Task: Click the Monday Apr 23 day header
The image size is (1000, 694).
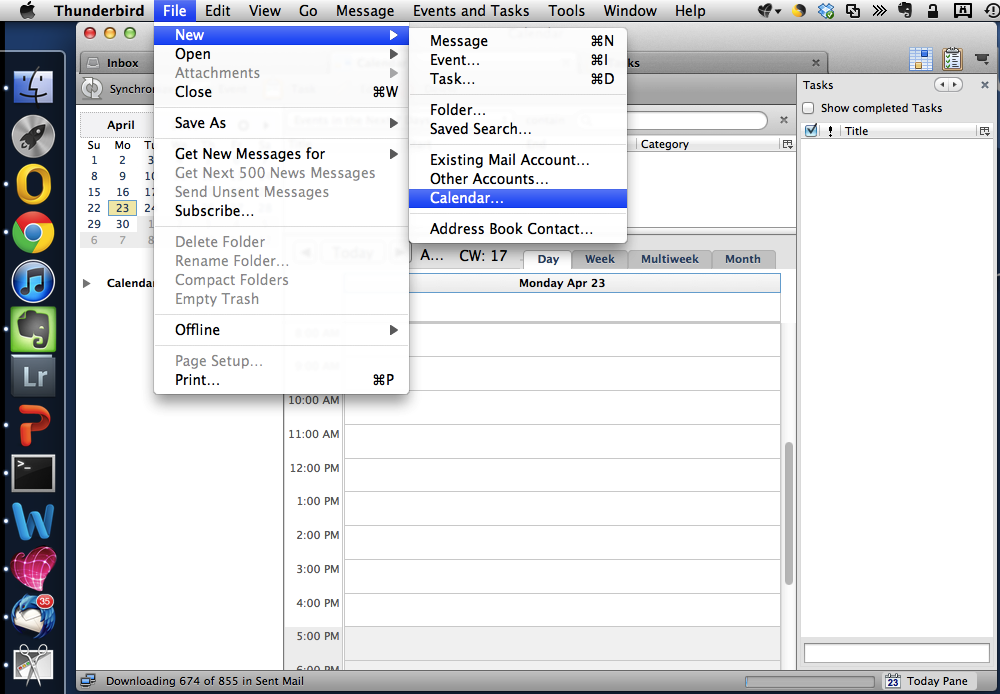Action: coord(562,283)
